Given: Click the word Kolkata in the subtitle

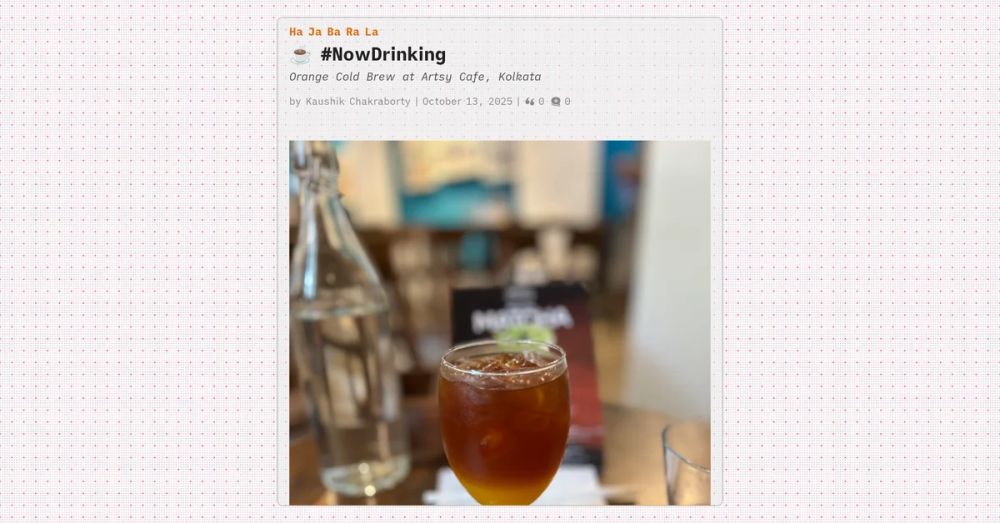Looking at the screenshot, I should click(x=520, y=77).
